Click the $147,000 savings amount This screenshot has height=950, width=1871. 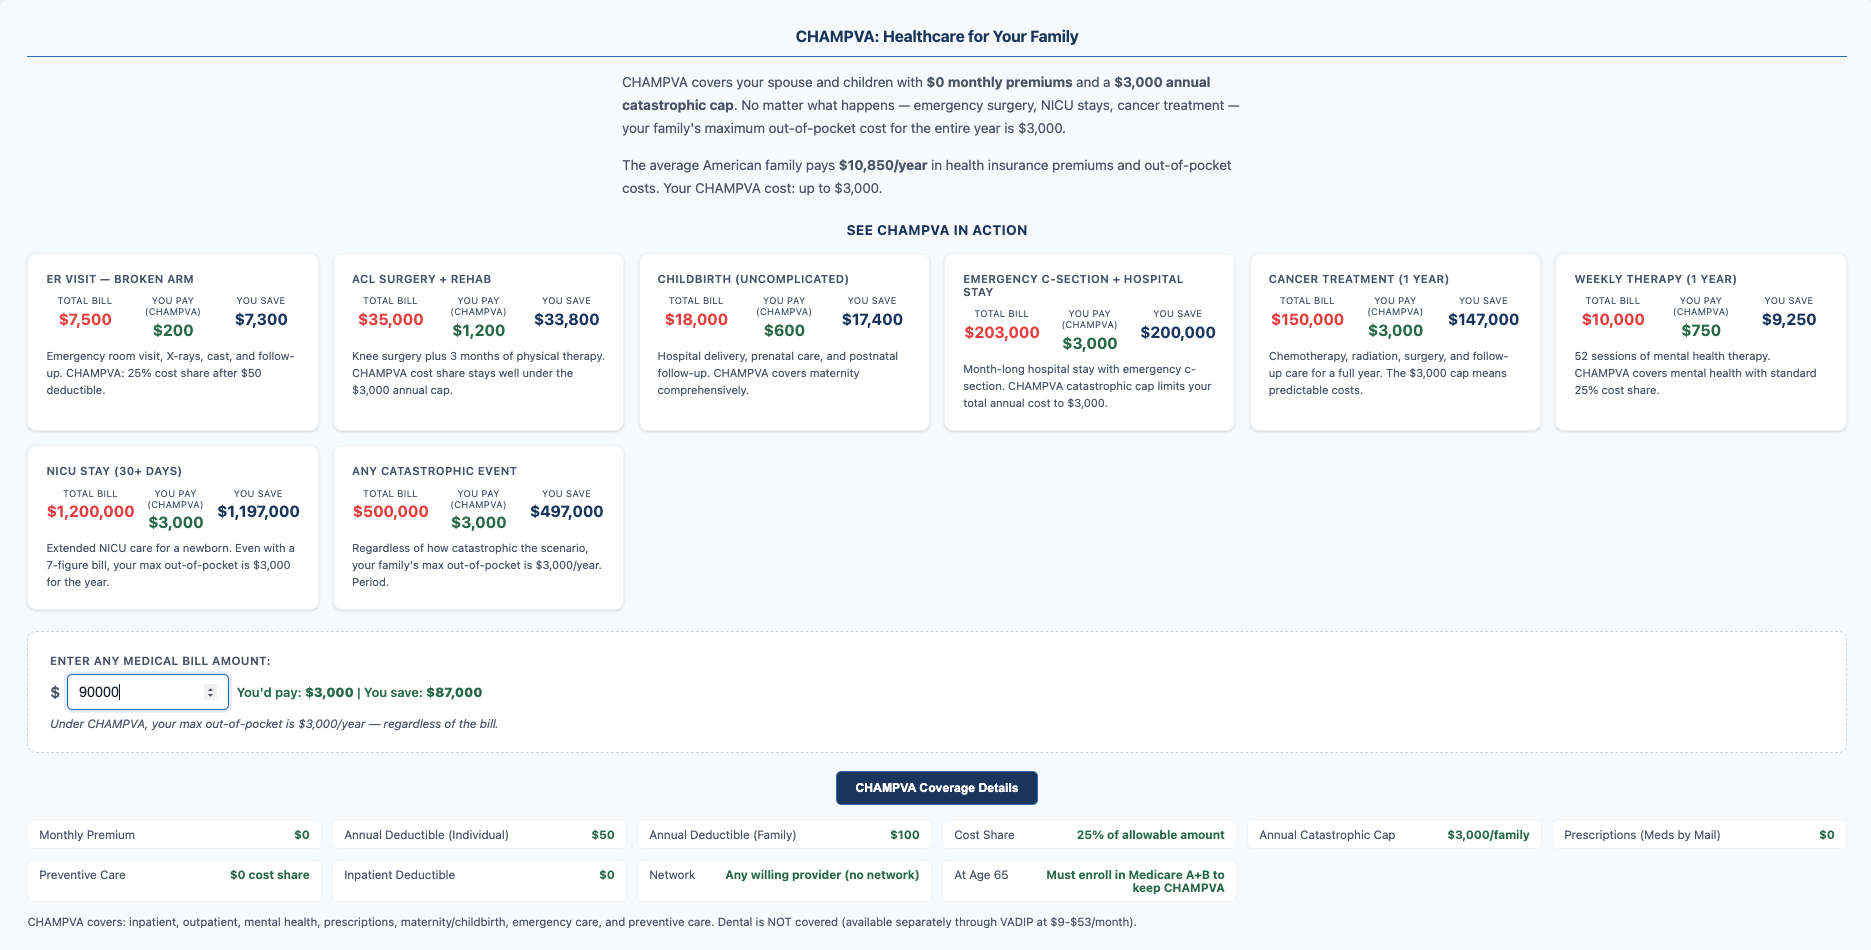click(1484, 320)
